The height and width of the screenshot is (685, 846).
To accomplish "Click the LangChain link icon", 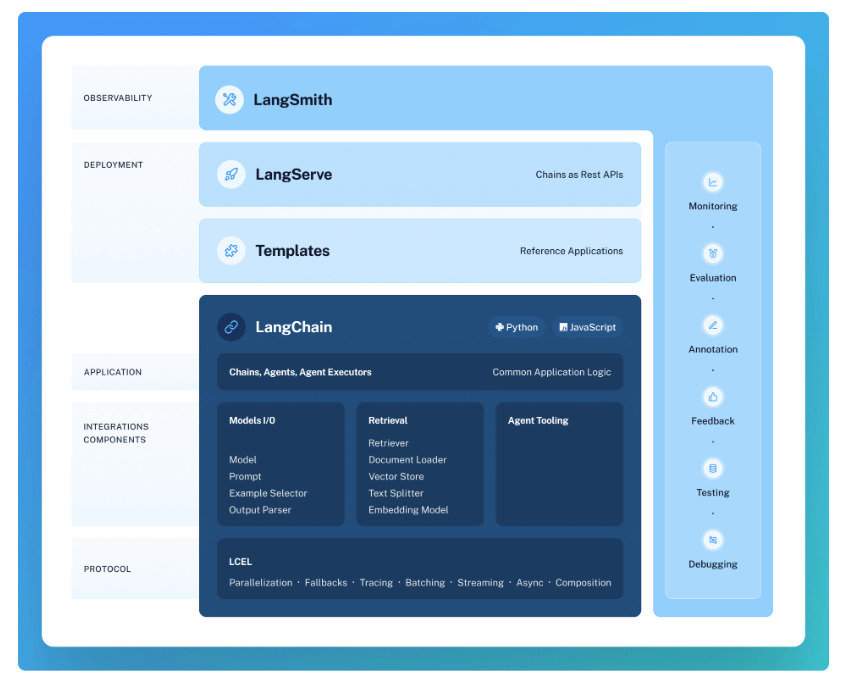I will click(231, 327).
